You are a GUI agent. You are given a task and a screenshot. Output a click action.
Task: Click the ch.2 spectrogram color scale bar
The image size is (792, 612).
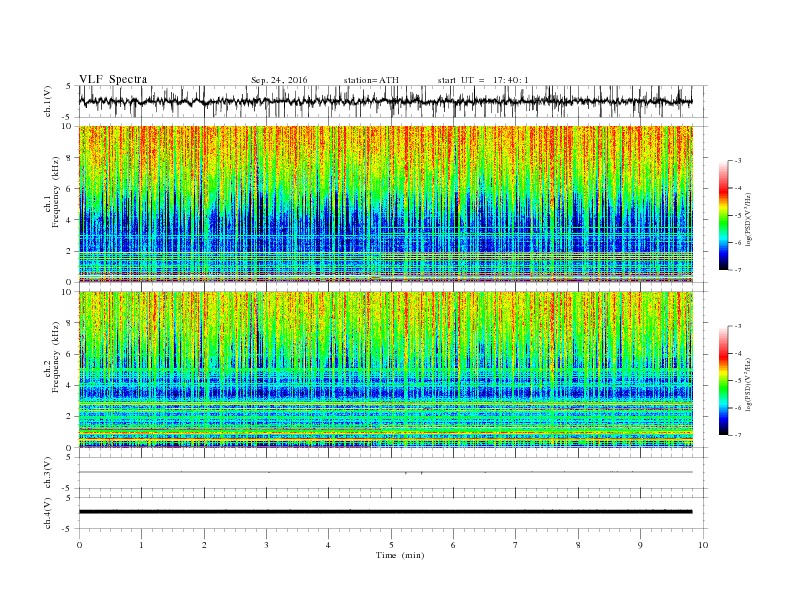[x=724, y=380]
